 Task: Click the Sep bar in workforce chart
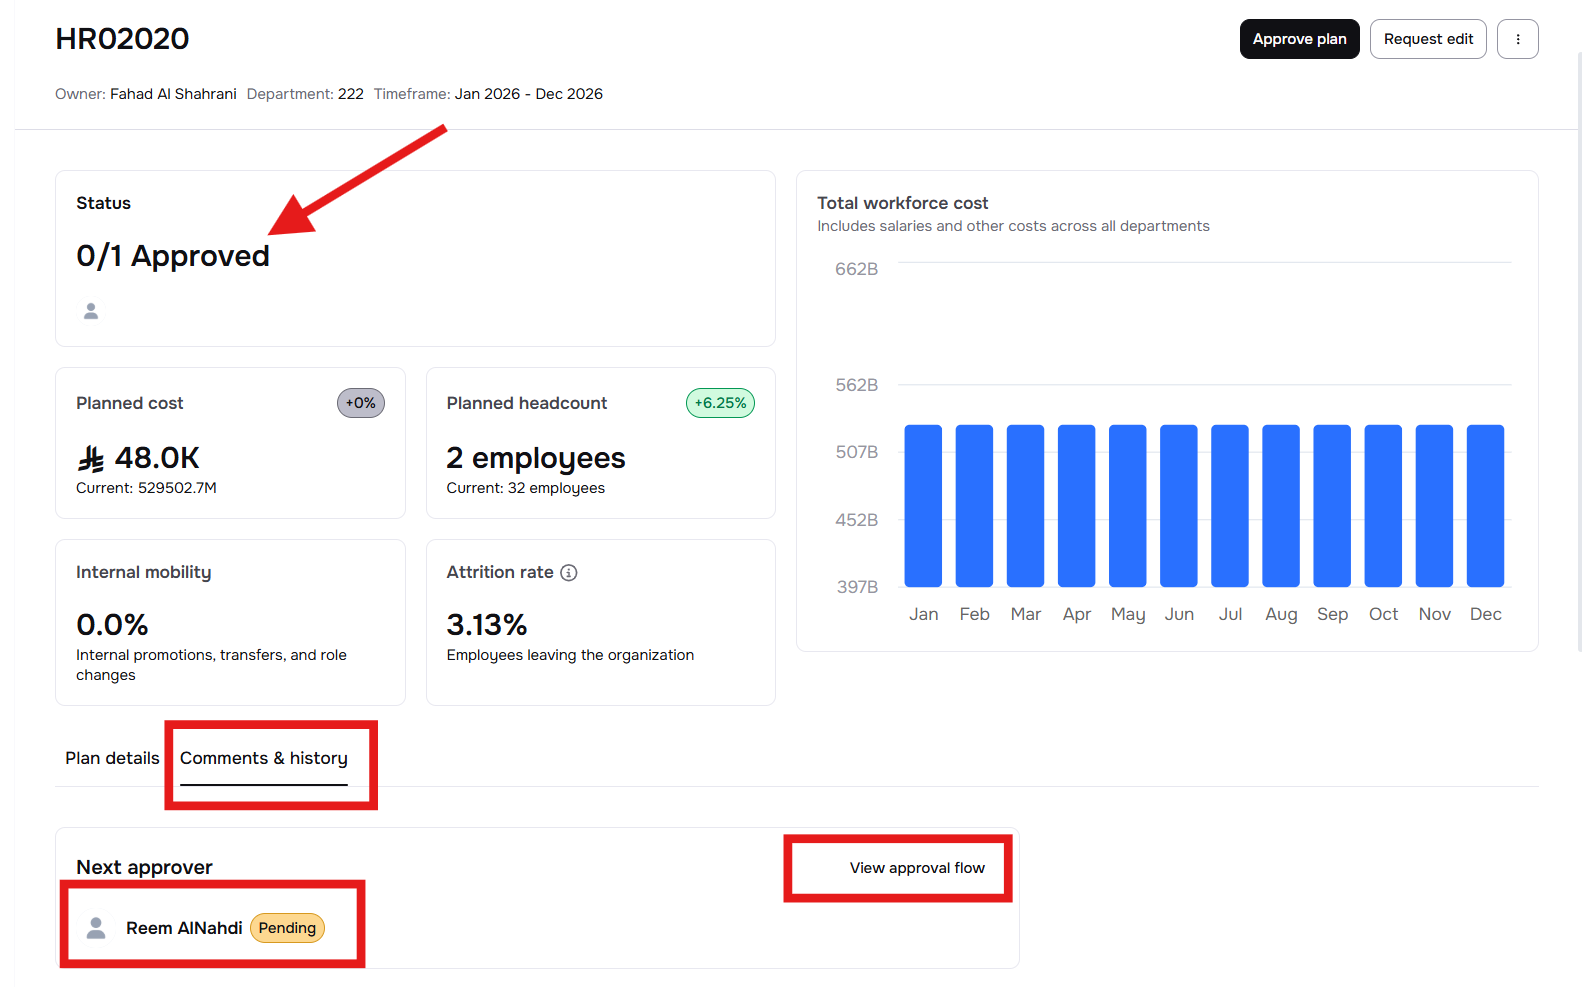point(1332,505)
